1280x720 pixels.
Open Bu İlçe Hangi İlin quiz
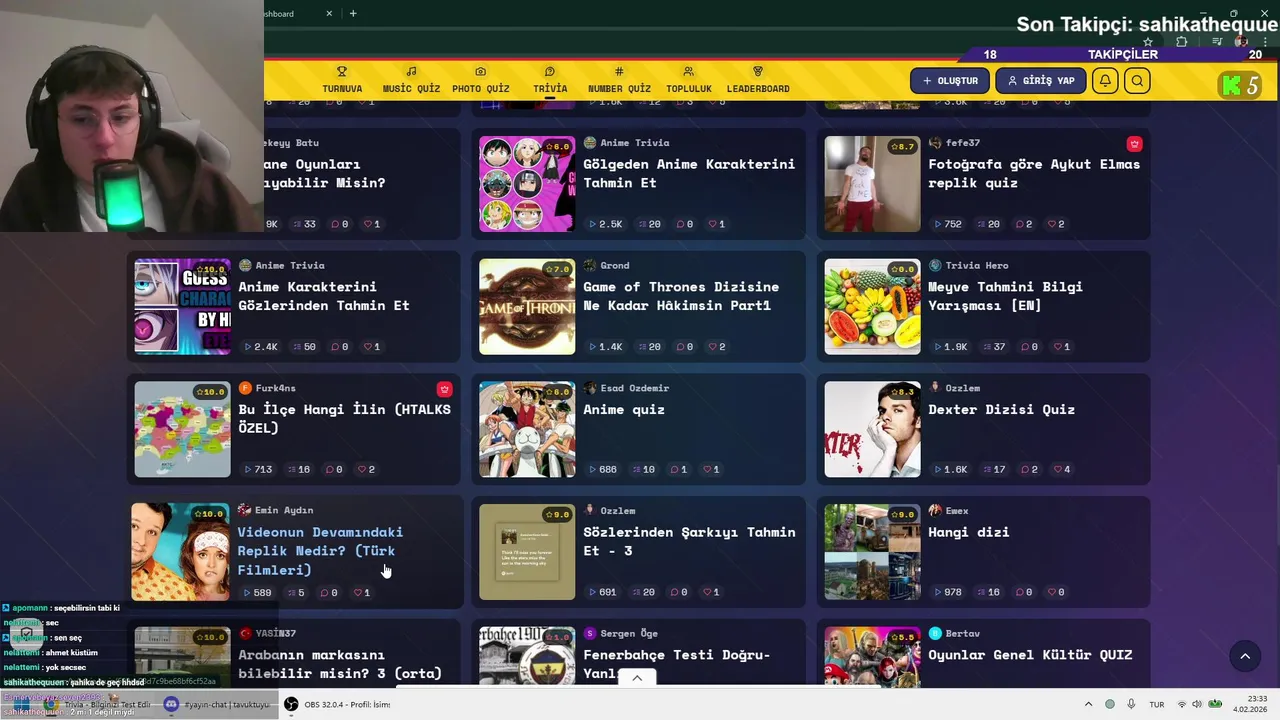click(x=344, y=418)
